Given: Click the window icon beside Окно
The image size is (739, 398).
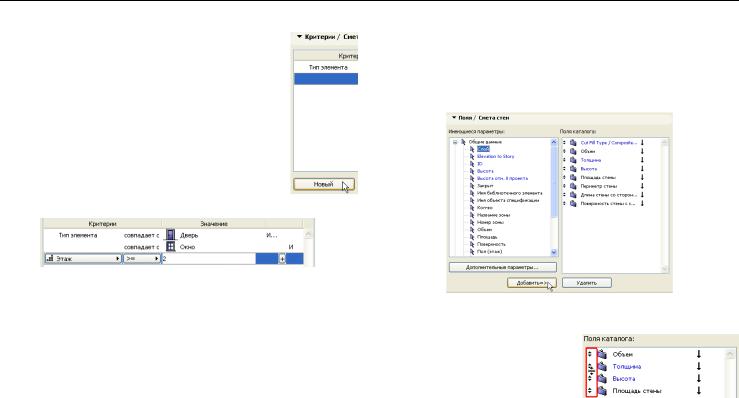Looking at the screenshot, I should (x=171, y=247).
